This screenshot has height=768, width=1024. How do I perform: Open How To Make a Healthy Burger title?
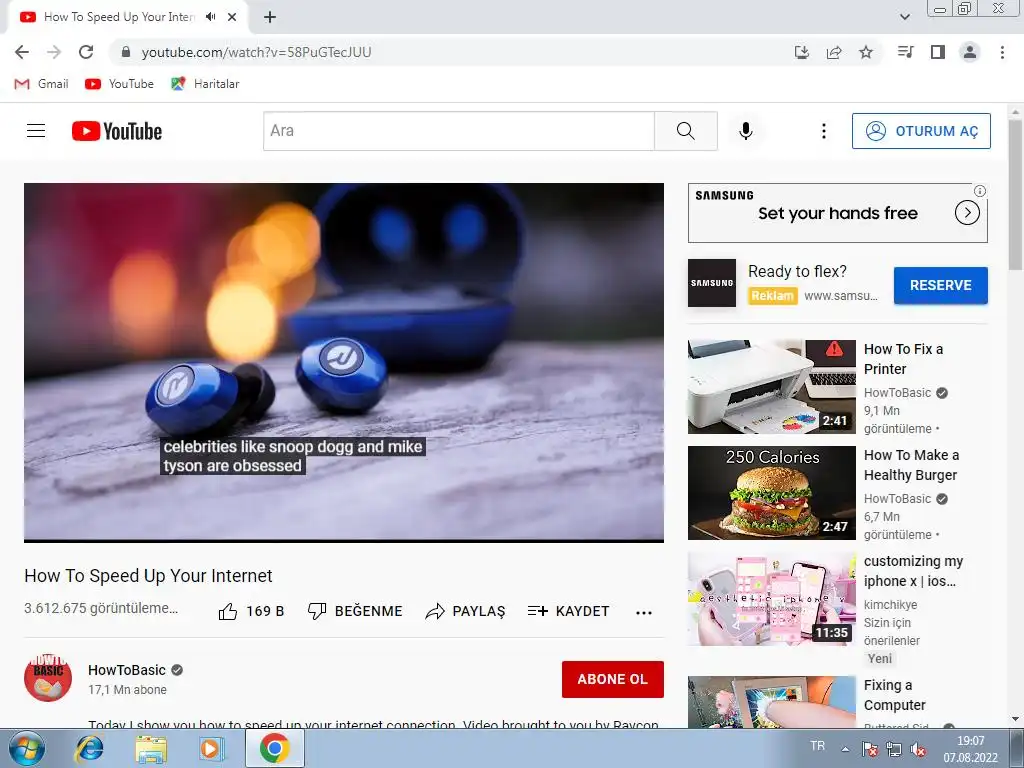point(912,465)
